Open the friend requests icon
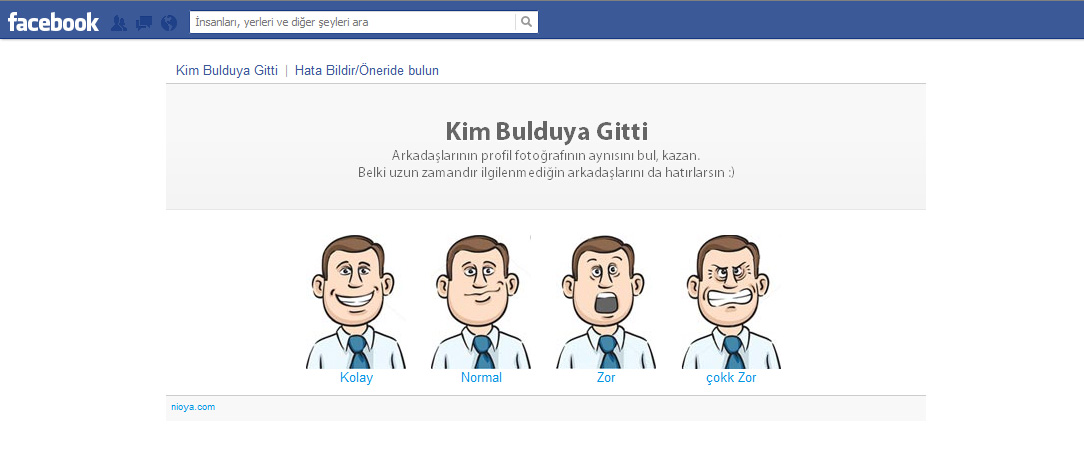This screenshot has width=1084, height=475. (x=119, y=22)
